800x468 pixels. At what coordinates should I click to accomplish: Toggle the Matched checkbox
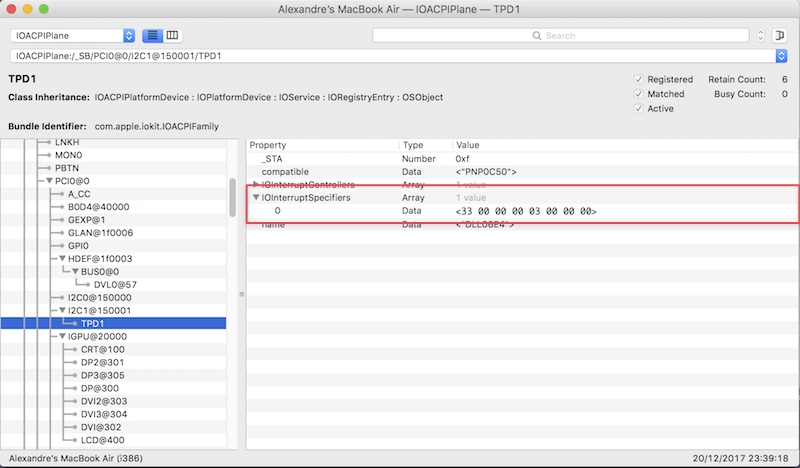(639, 94)
